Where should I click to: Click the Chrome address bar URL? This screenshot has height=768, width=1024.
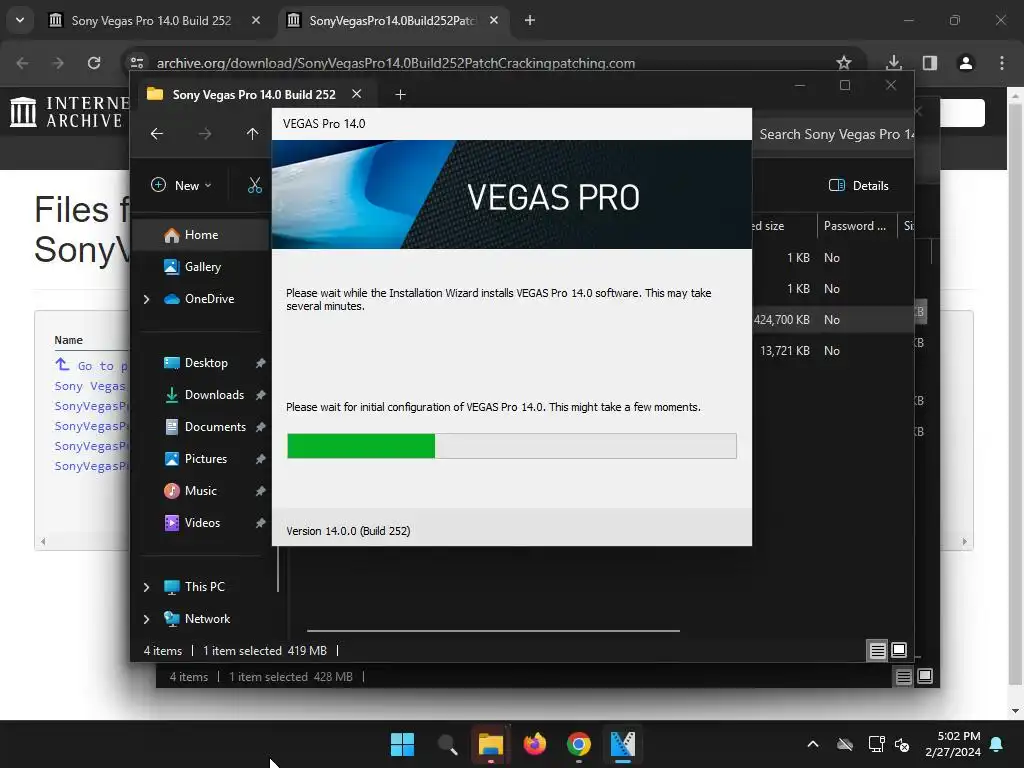pyautogui.click(x=396, y=63)
